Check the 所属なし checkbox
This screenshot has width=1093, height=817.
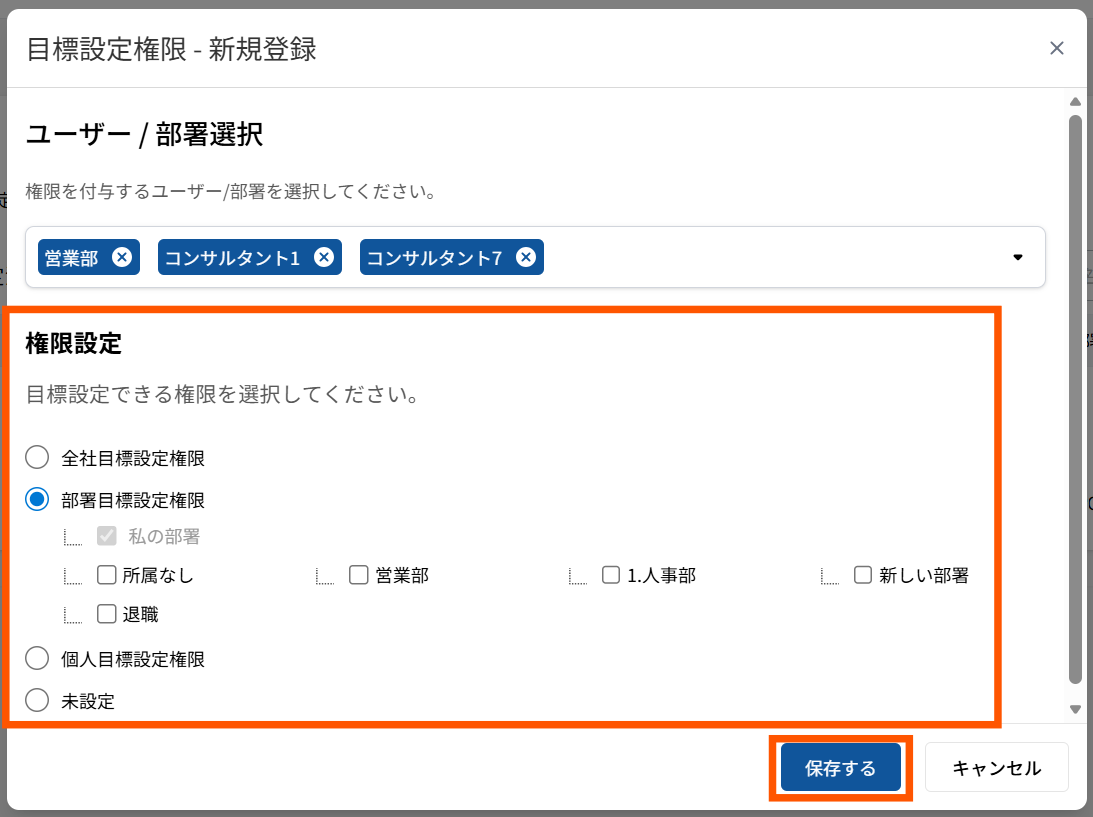pyautogui.click(x=107, y=575)
